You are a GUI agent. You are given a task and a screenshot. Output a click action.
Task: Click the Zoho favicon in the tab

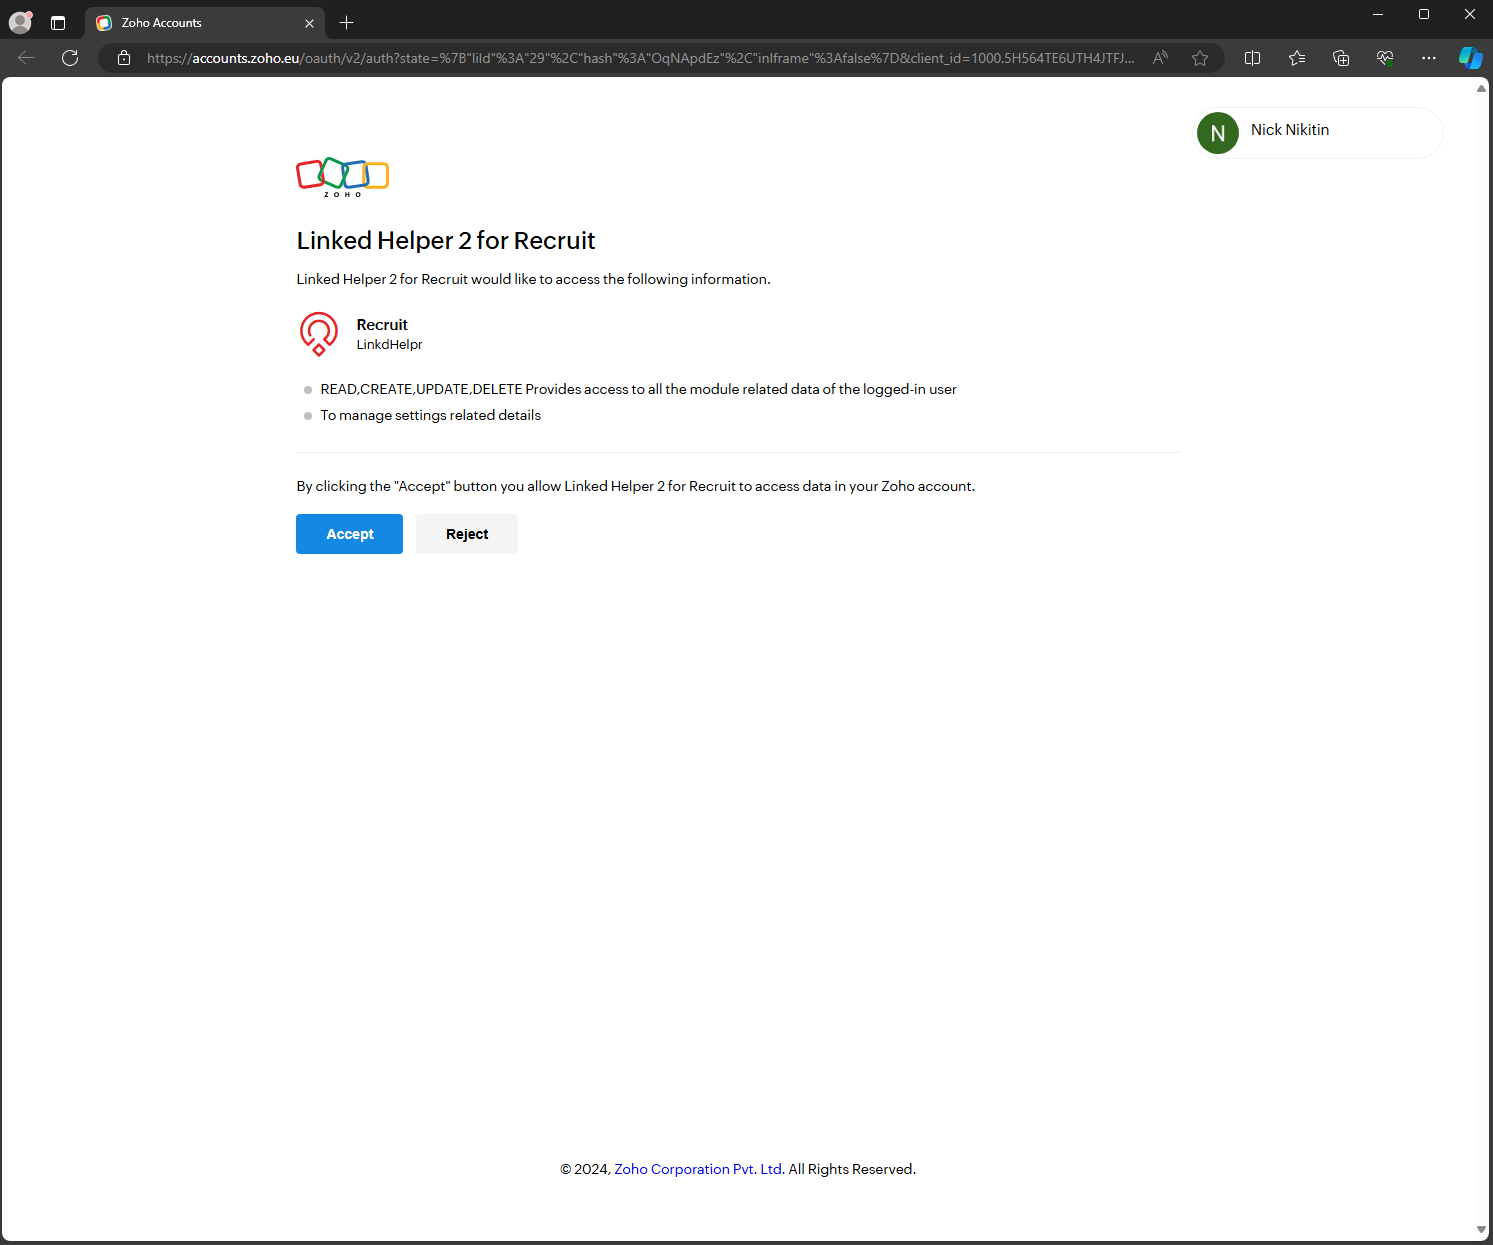click(x=104, y=23)
